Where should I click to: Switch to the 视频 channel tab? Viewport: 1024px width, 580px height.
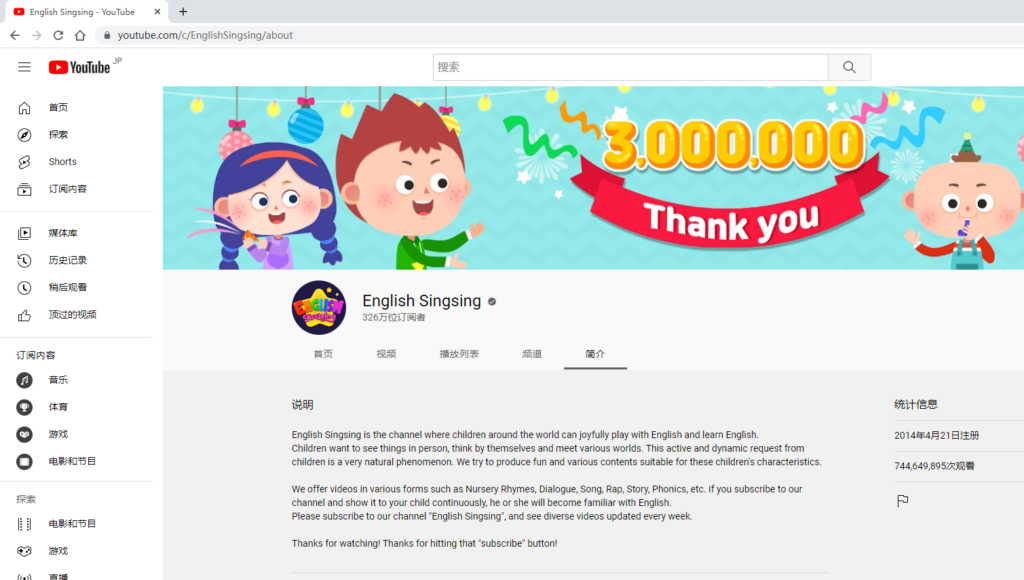[386, 354]
